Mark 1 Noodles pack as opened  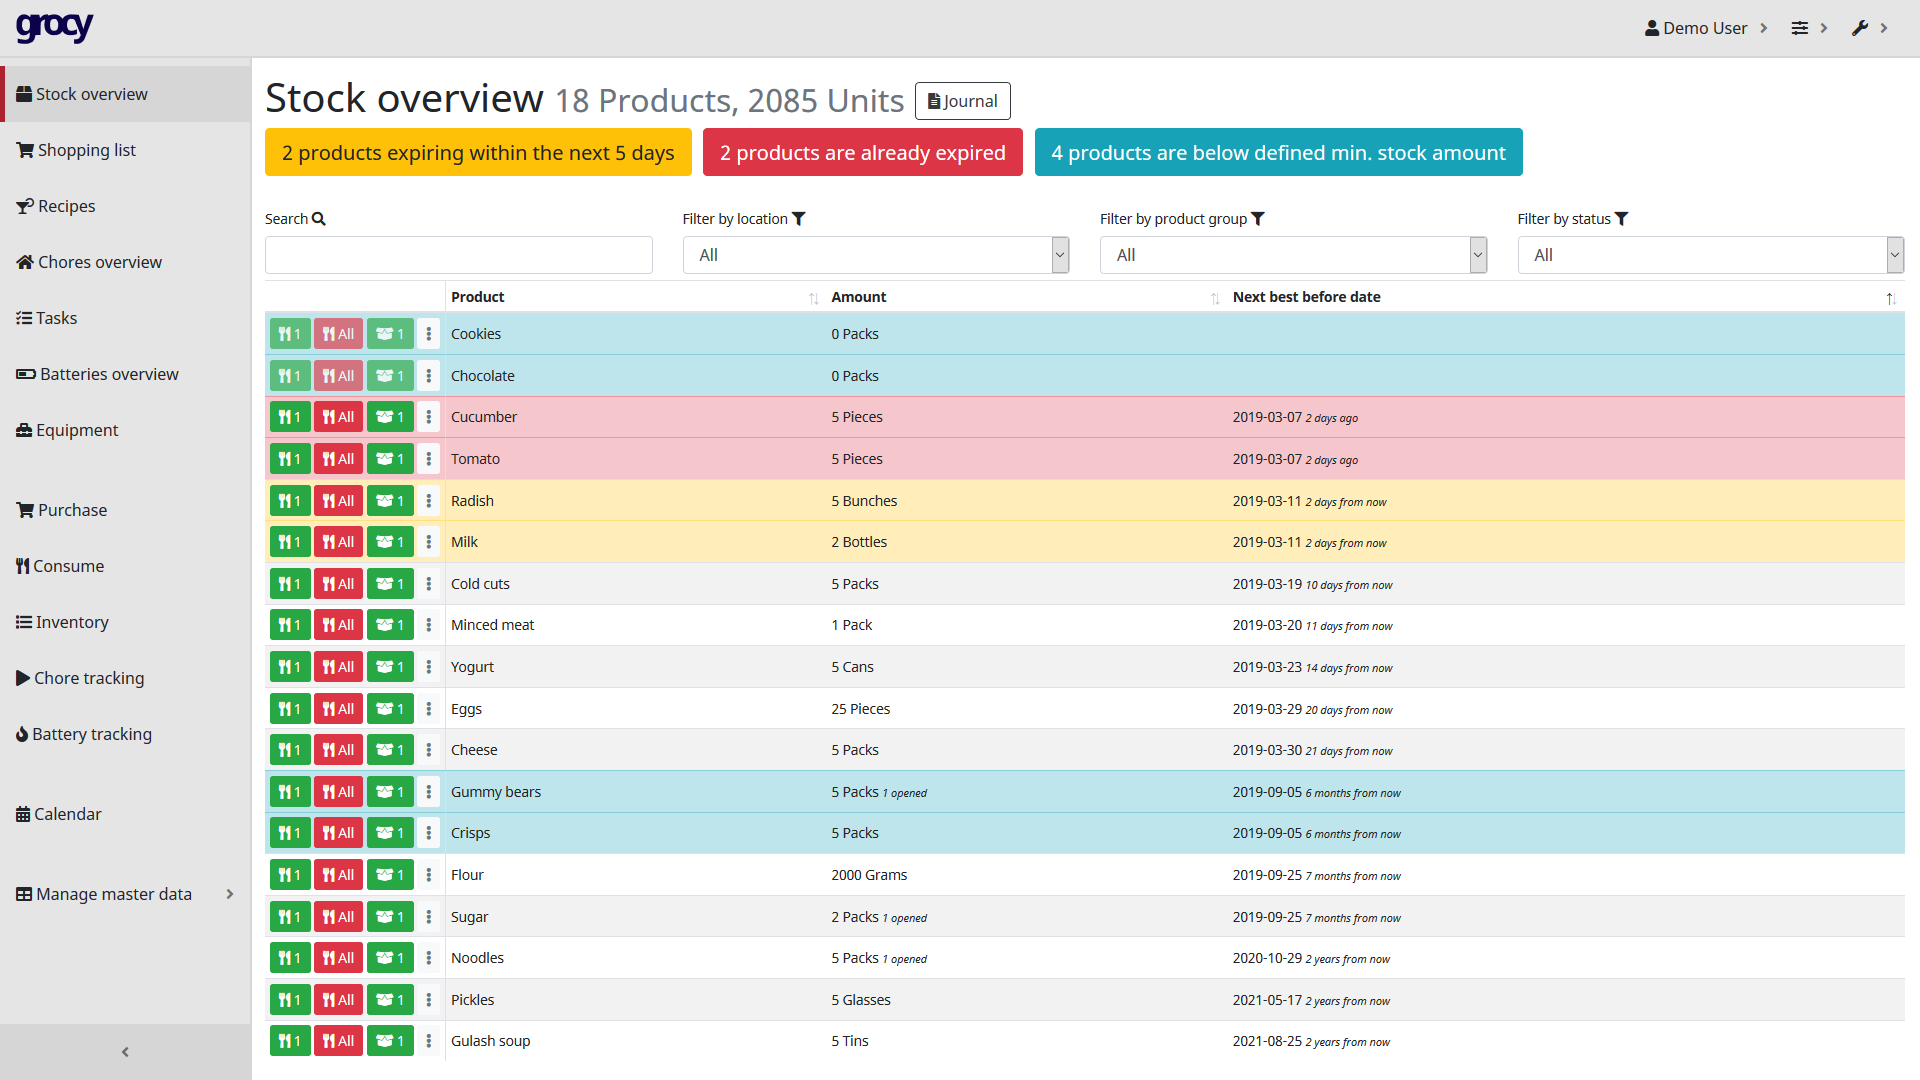coord(390,958)
